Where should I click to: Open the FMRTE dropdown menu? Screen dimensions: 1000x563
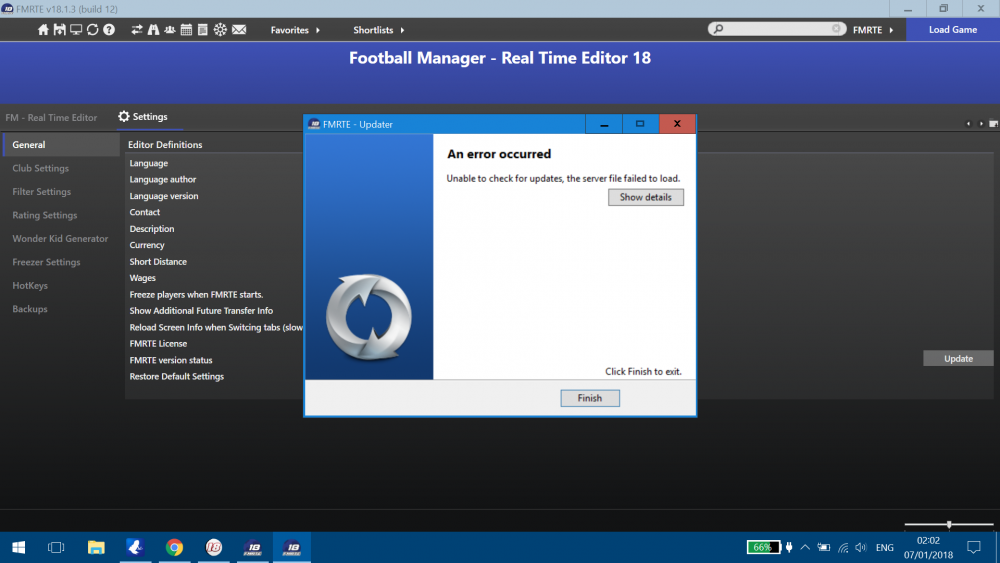tap(872, 30)
